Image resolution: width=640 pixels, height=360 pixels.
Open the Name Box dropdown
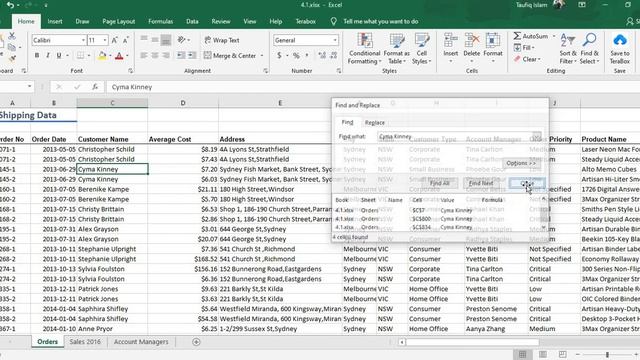coord(29,87)
